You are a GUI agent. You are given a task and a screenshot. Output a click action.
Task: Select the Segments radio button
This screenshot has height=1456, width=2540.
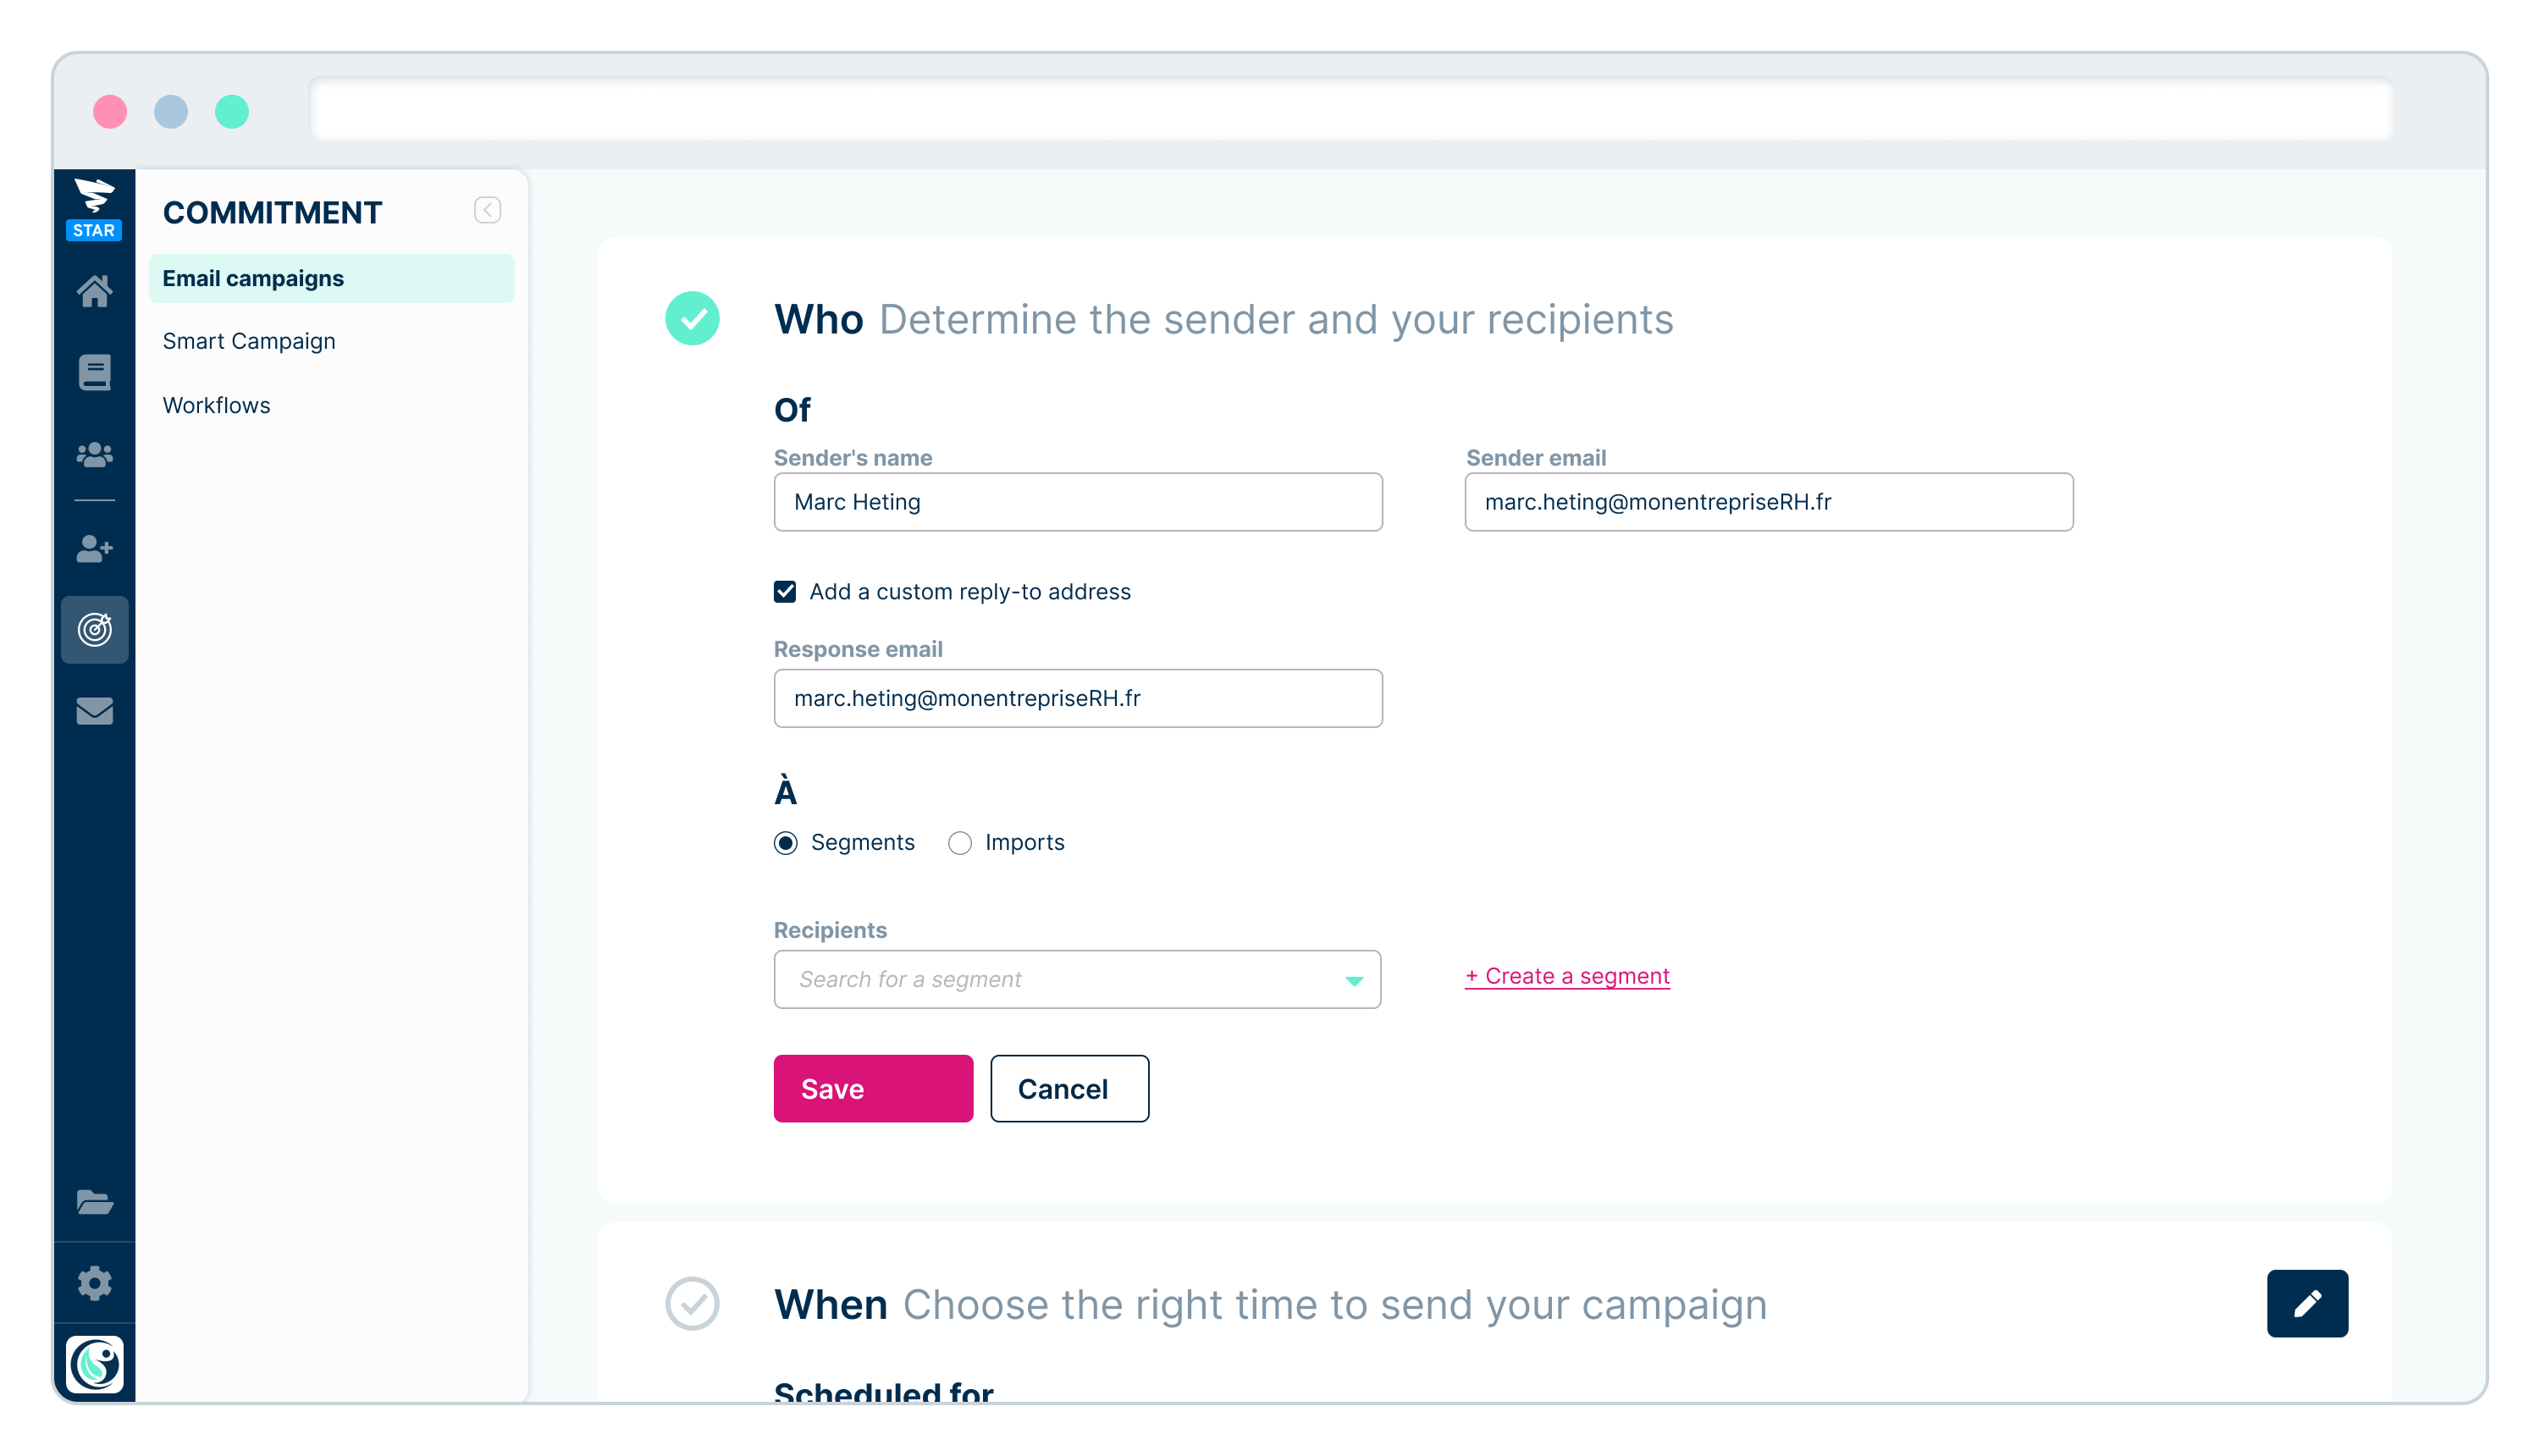point(785,844)
